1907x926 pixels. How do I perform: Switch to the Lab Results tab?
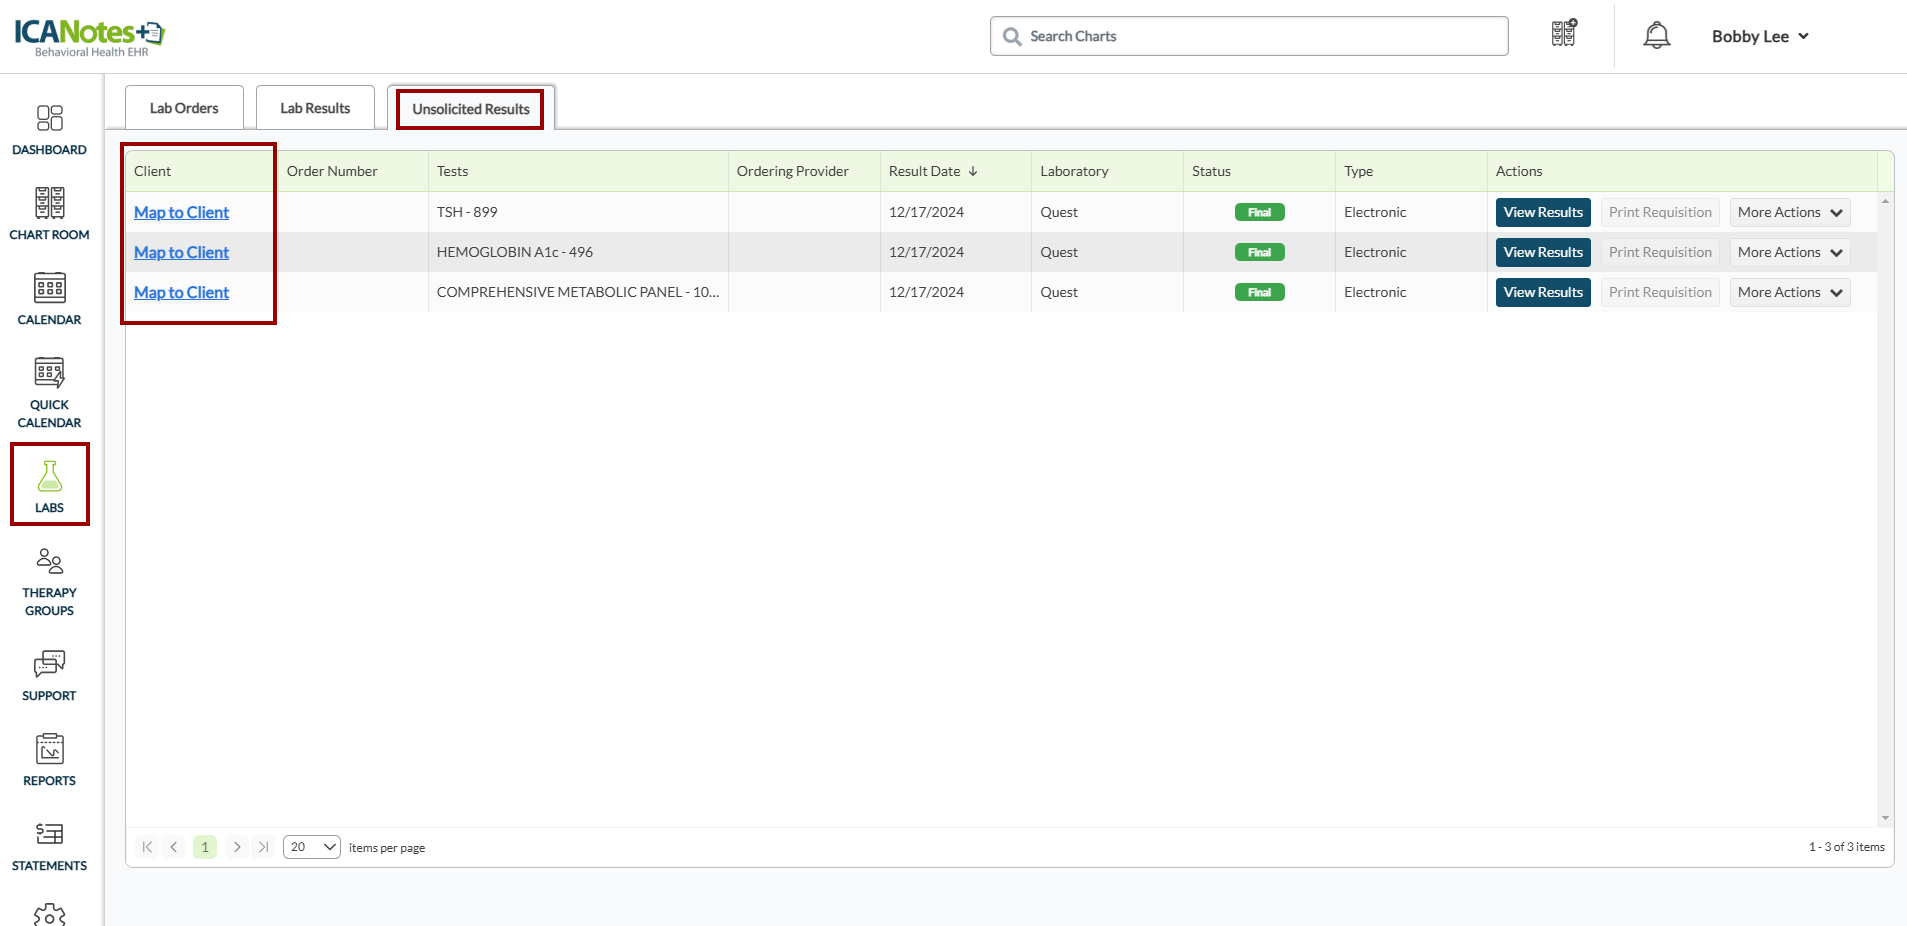click(315, 108)
